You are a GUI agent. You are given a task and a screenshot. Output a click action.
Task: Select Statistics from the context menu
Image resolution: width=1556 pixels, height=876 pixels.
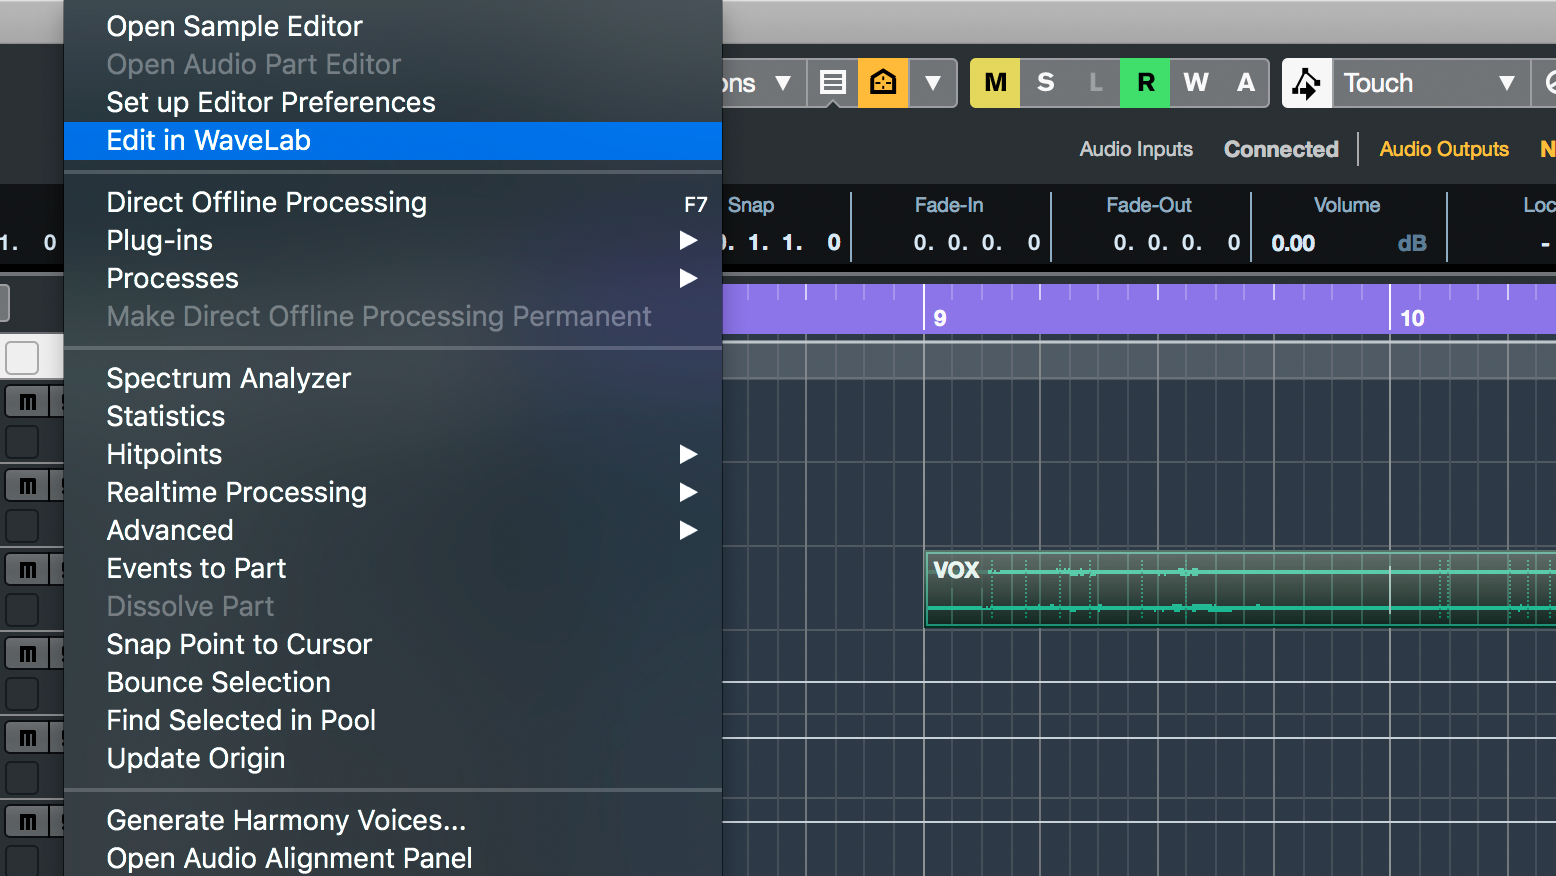pyautogui.click(x=165, y=416)
